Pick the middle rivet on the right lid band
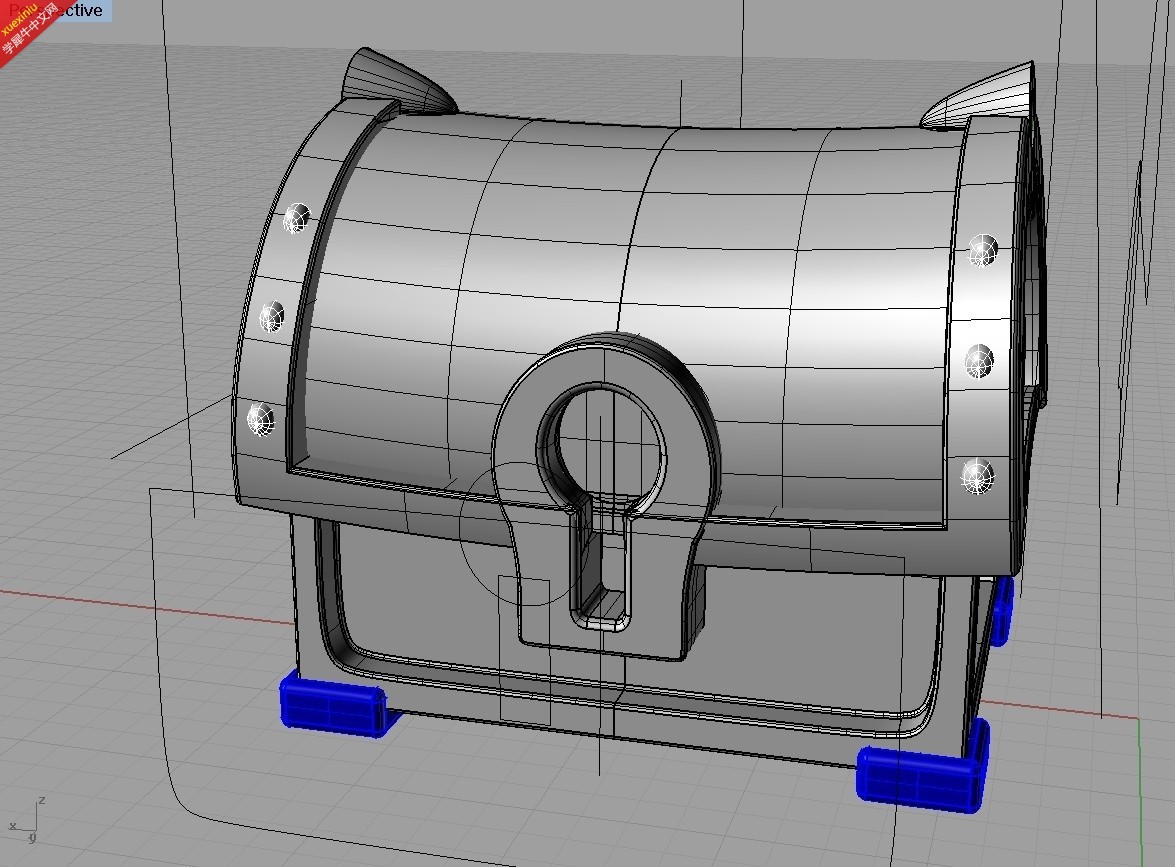The height and width of the screenshot is (867, 1175). point(979,361)
